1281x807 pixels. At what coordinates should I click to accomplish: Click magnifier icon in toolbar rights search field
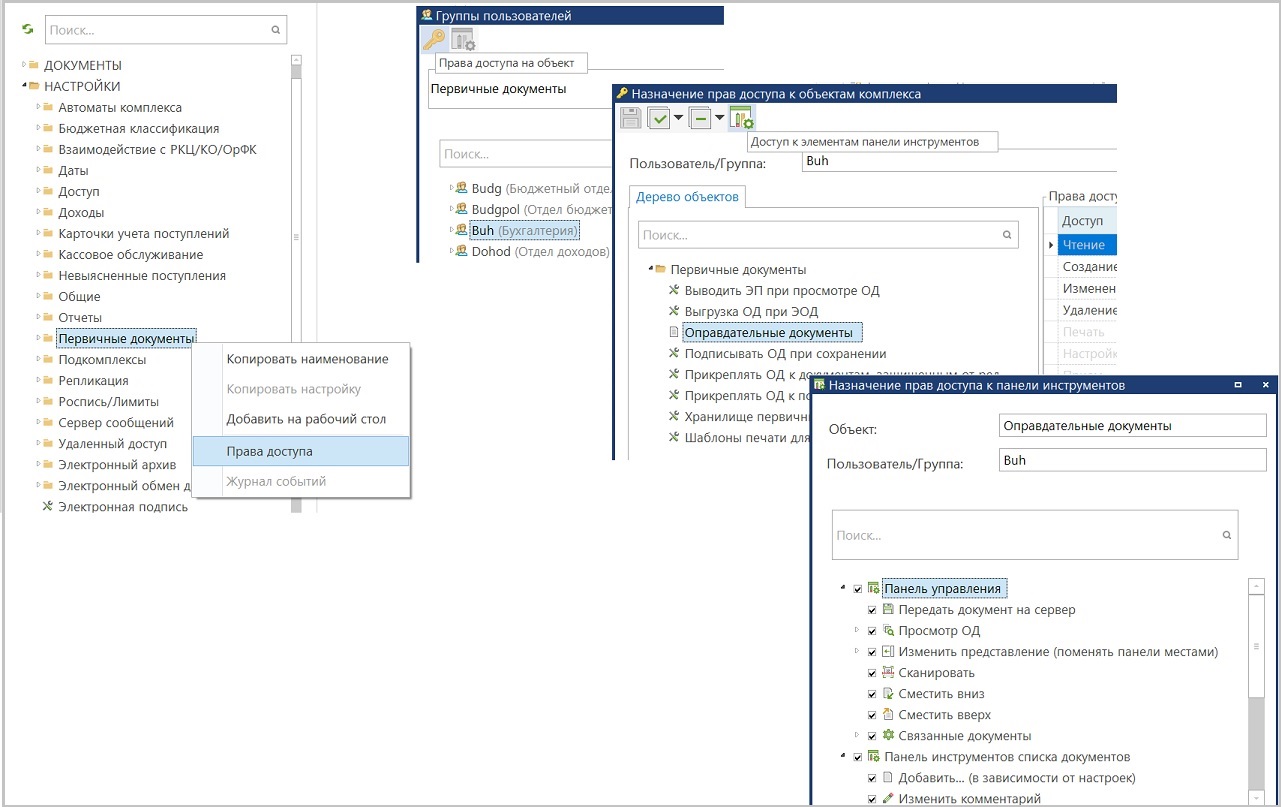[1227, 535]
